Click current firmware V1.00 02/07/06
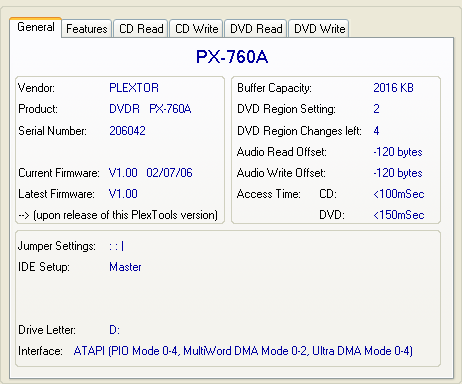Viewport: 462px width, 384px height. pos(151,173)
